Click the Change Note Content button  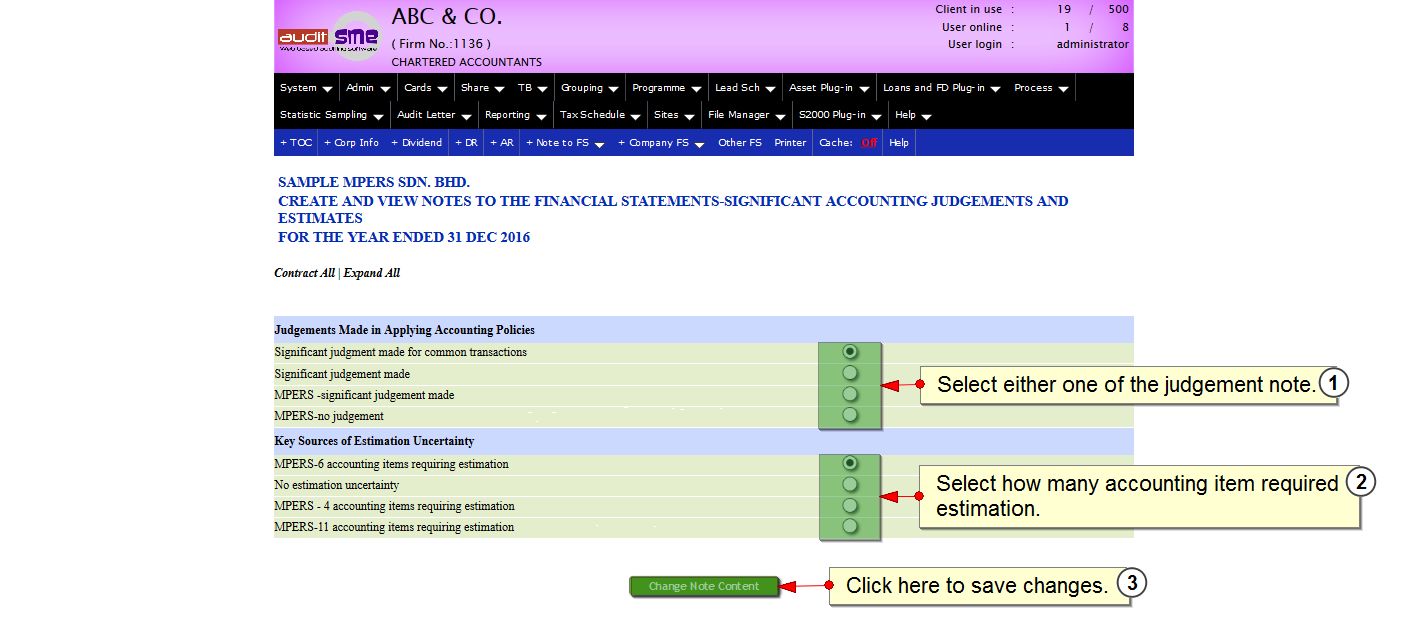[704, 587]
